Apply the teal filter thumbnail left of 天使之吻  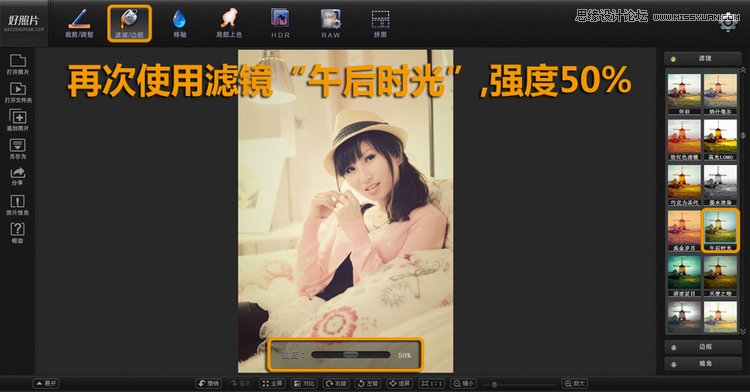pos(684,276)
